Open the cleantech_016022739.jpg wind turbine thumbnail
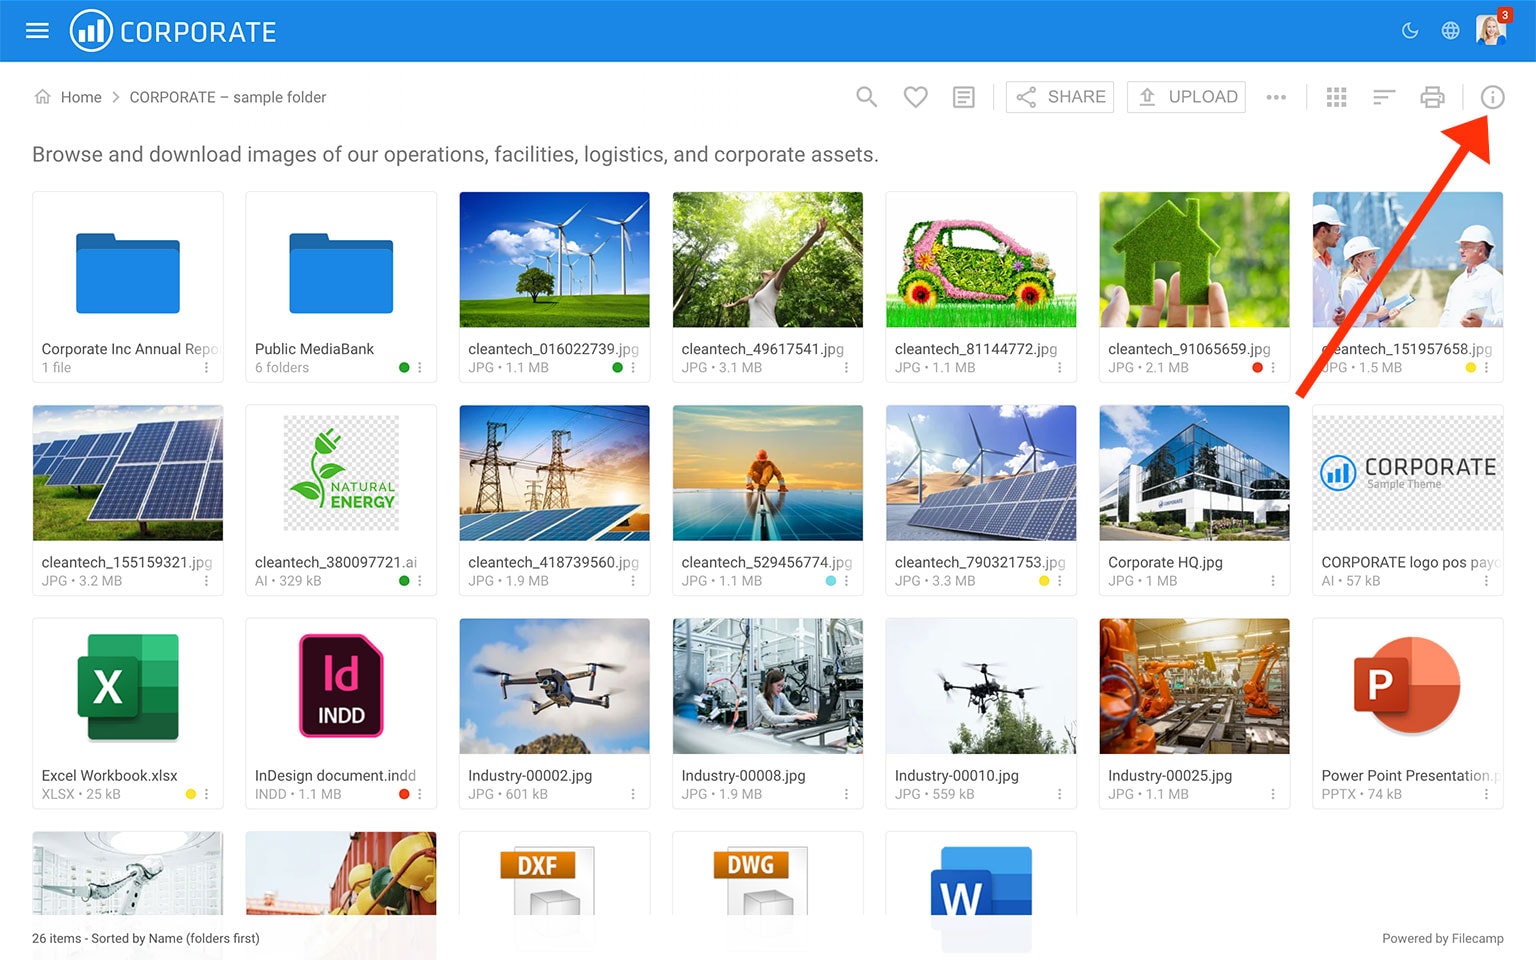The width and height of the screenshot is (1536, 960). click(554, 260)
